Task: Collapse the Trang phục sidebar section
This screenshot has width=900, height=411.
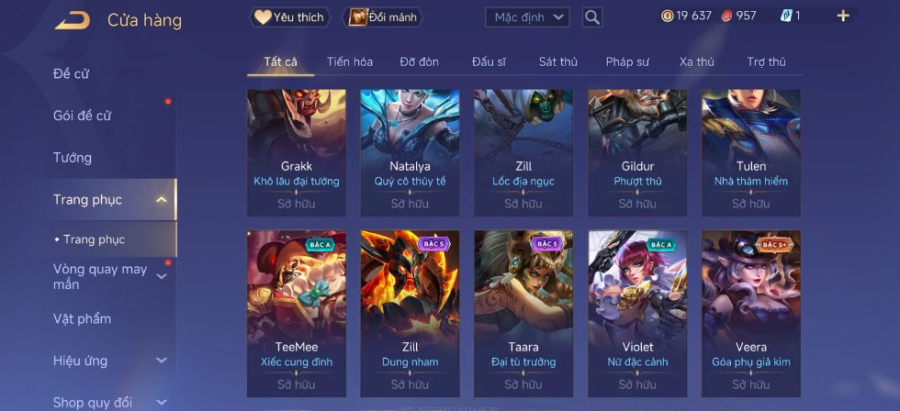Action: [162, 200]
